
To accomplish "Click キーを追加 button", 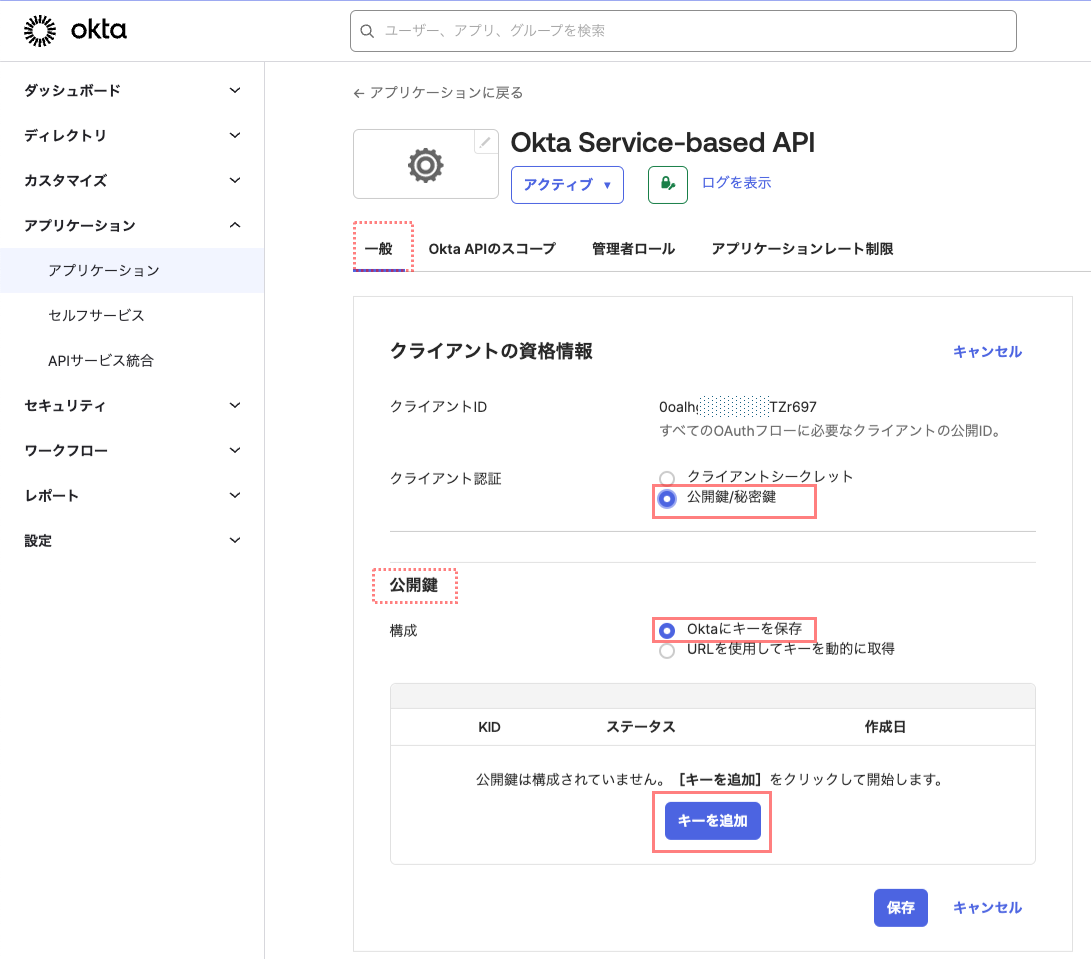I will [712, 821].
